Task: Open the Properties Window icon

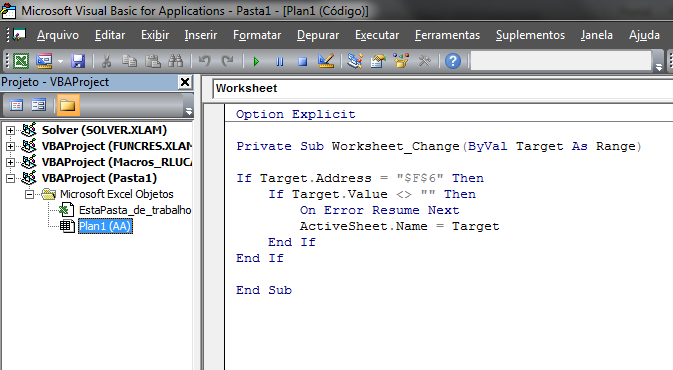Action: pos(378,61)
